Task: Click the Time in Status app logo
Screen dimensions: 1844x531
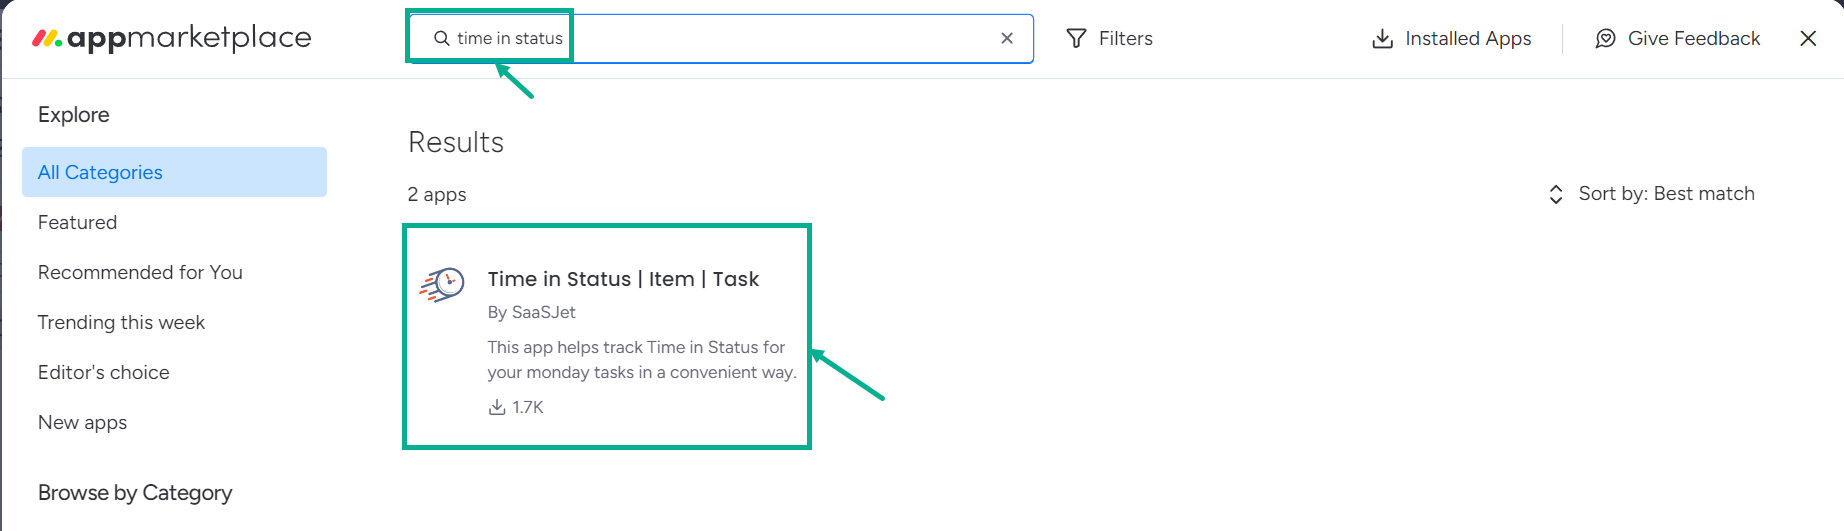Action: coord(442,285)
